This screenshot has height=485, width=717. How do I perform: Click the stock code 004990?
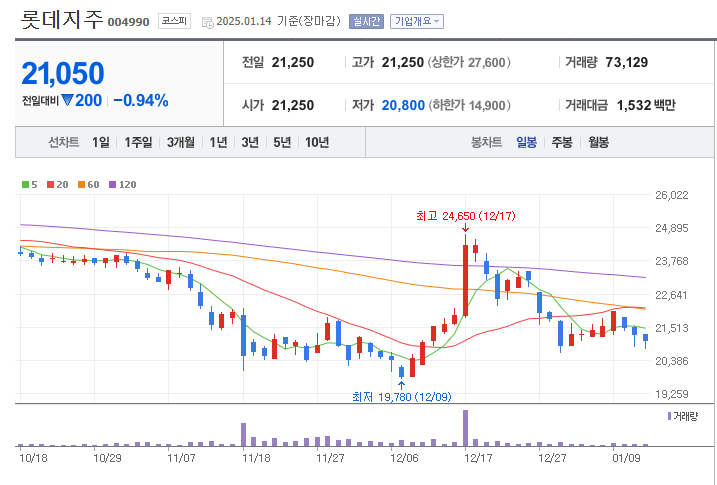click(128, 22)
